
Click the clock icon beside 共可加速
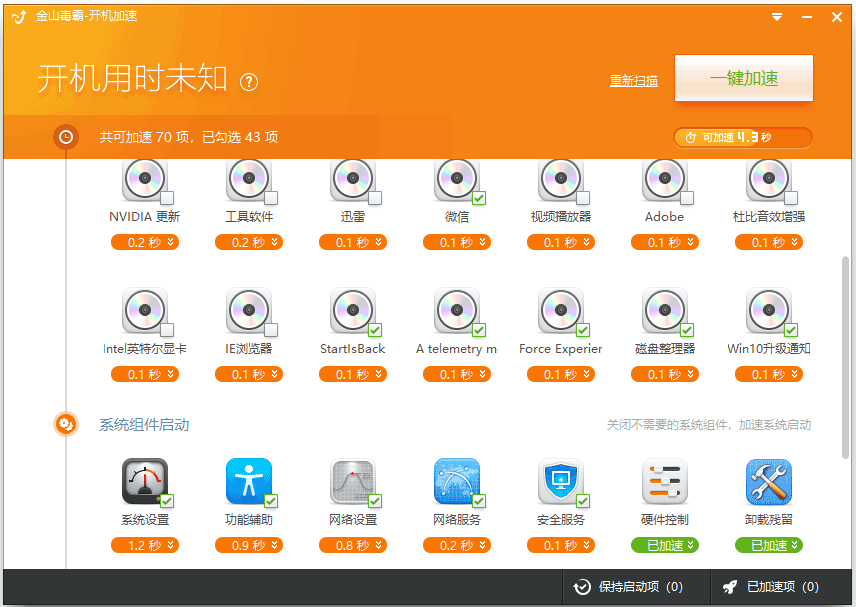click(x=66, y=136)
